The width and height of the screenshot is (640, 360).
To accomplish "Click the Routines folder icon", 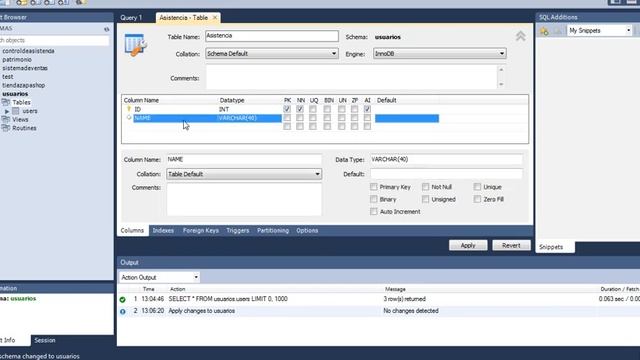I will tap(6, 128).
